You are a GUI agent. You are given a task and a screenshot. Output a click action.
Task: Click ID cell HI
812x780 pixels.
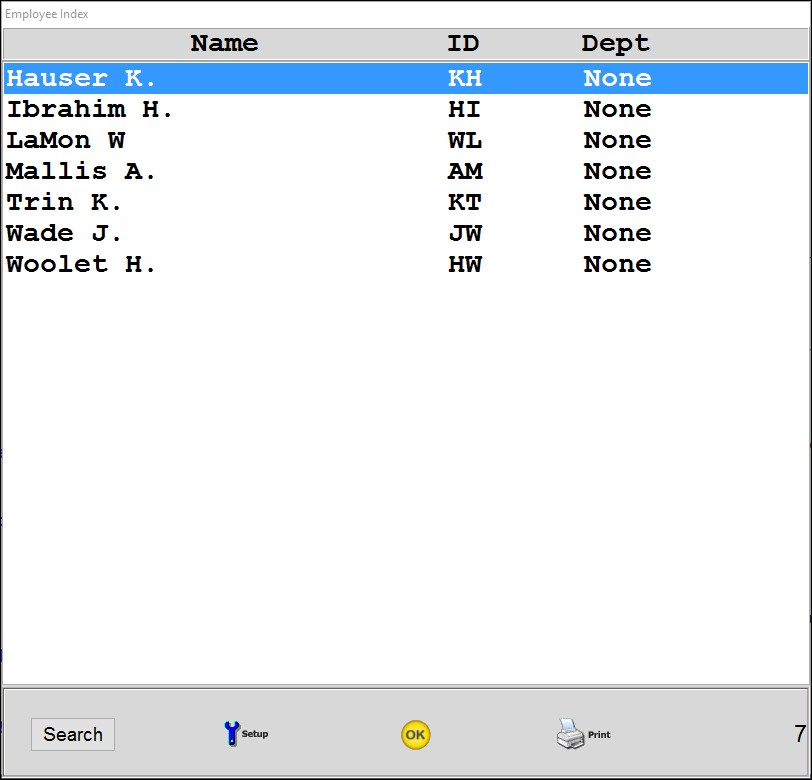tap(465, 109)
